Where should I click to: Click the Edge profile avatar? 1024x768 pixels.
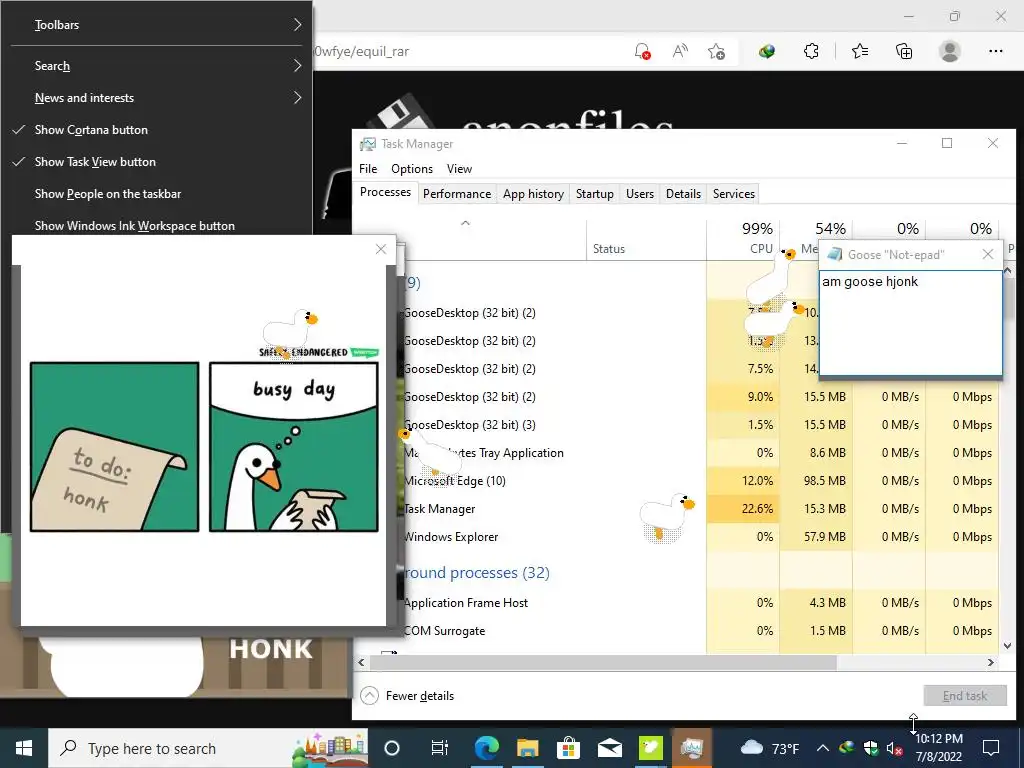tap(950, 51)
